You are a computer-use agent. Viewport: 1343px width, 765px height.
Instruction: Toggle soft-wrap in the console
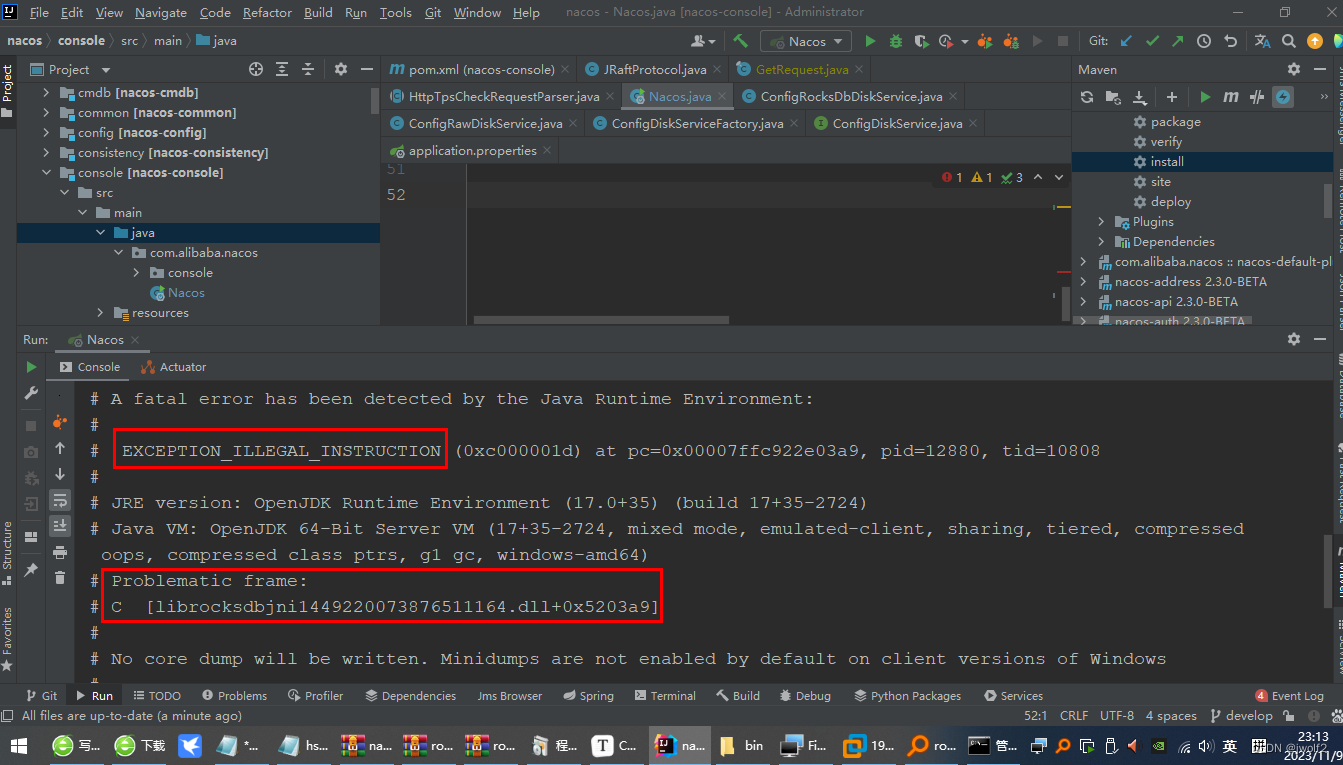(60, 500)
